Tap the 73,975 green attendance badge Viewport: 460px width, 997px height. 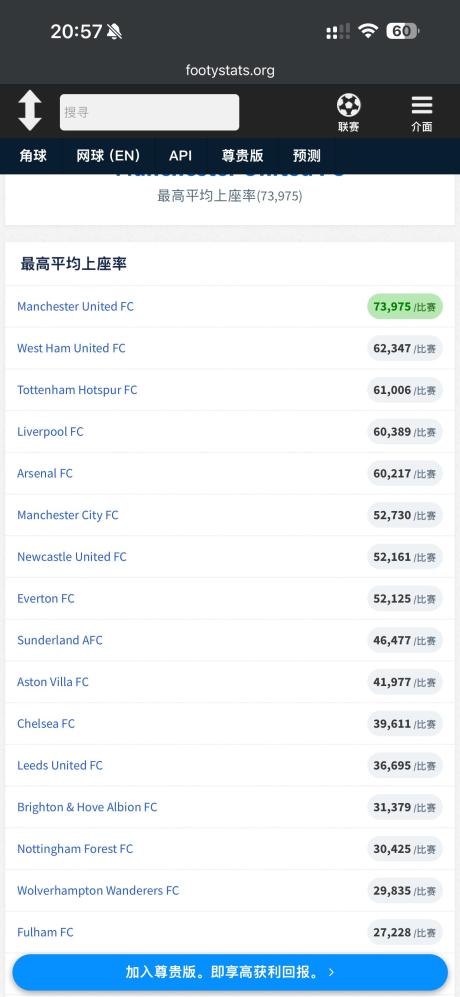coord(405,306)
